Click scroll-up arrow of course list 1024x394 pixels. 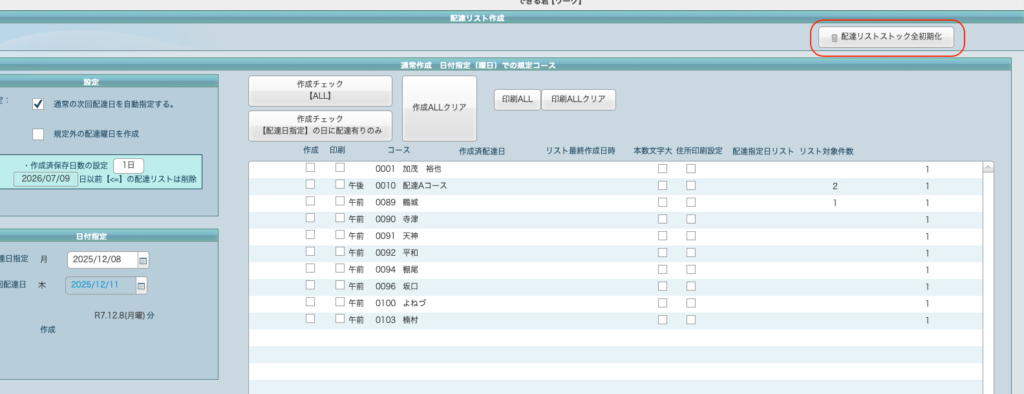(x=988, y=168)
